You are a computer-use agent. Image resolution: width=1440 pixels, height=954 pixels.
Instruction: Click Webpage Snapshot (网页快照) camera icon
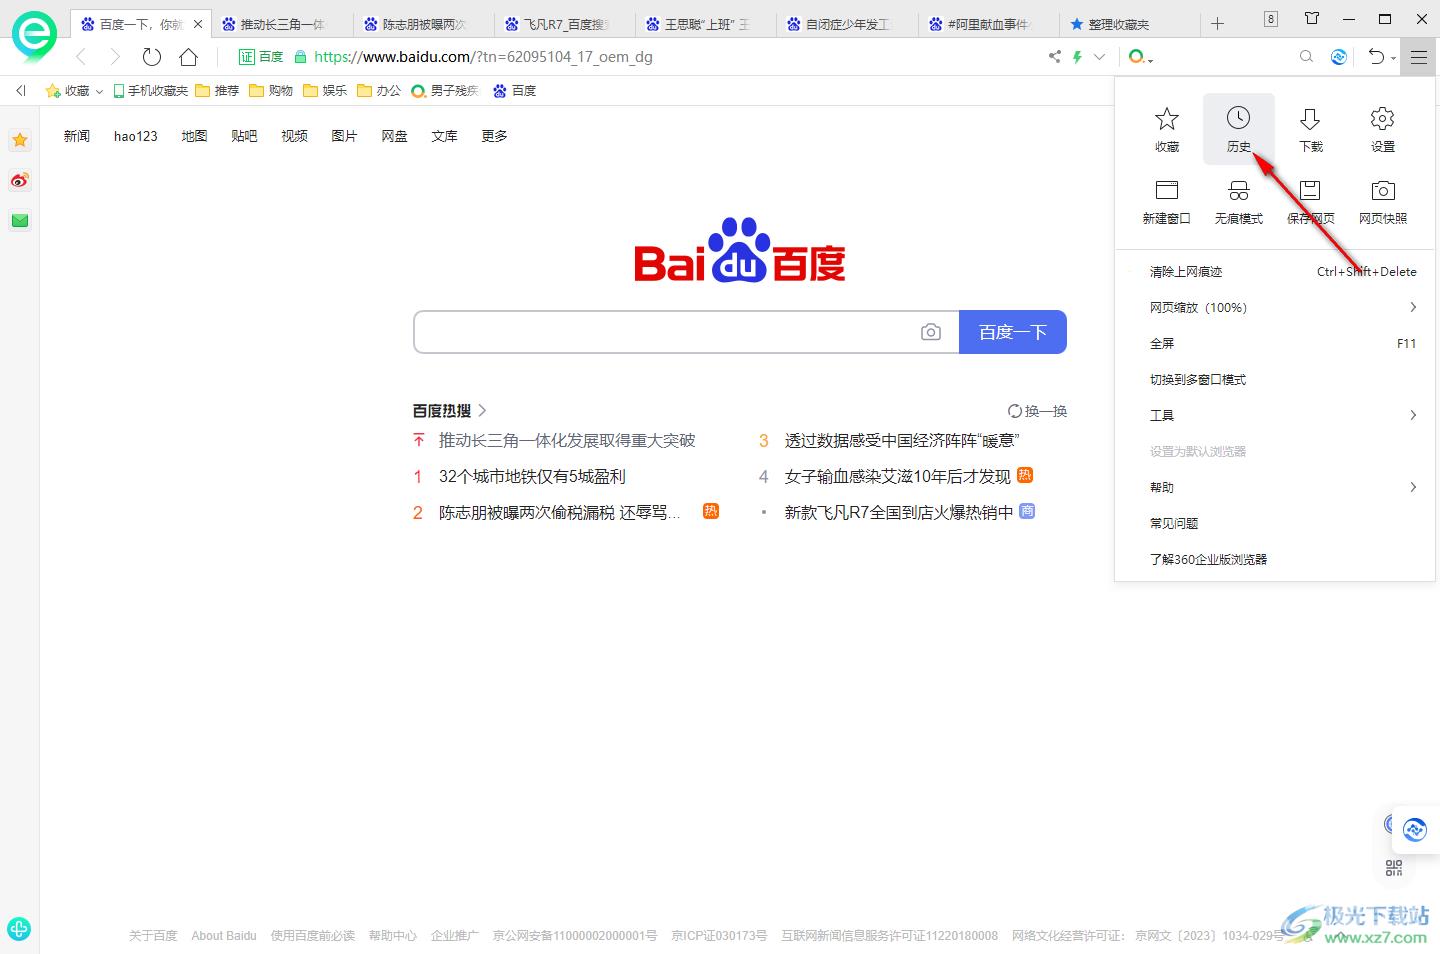(x=1382, y=201)
